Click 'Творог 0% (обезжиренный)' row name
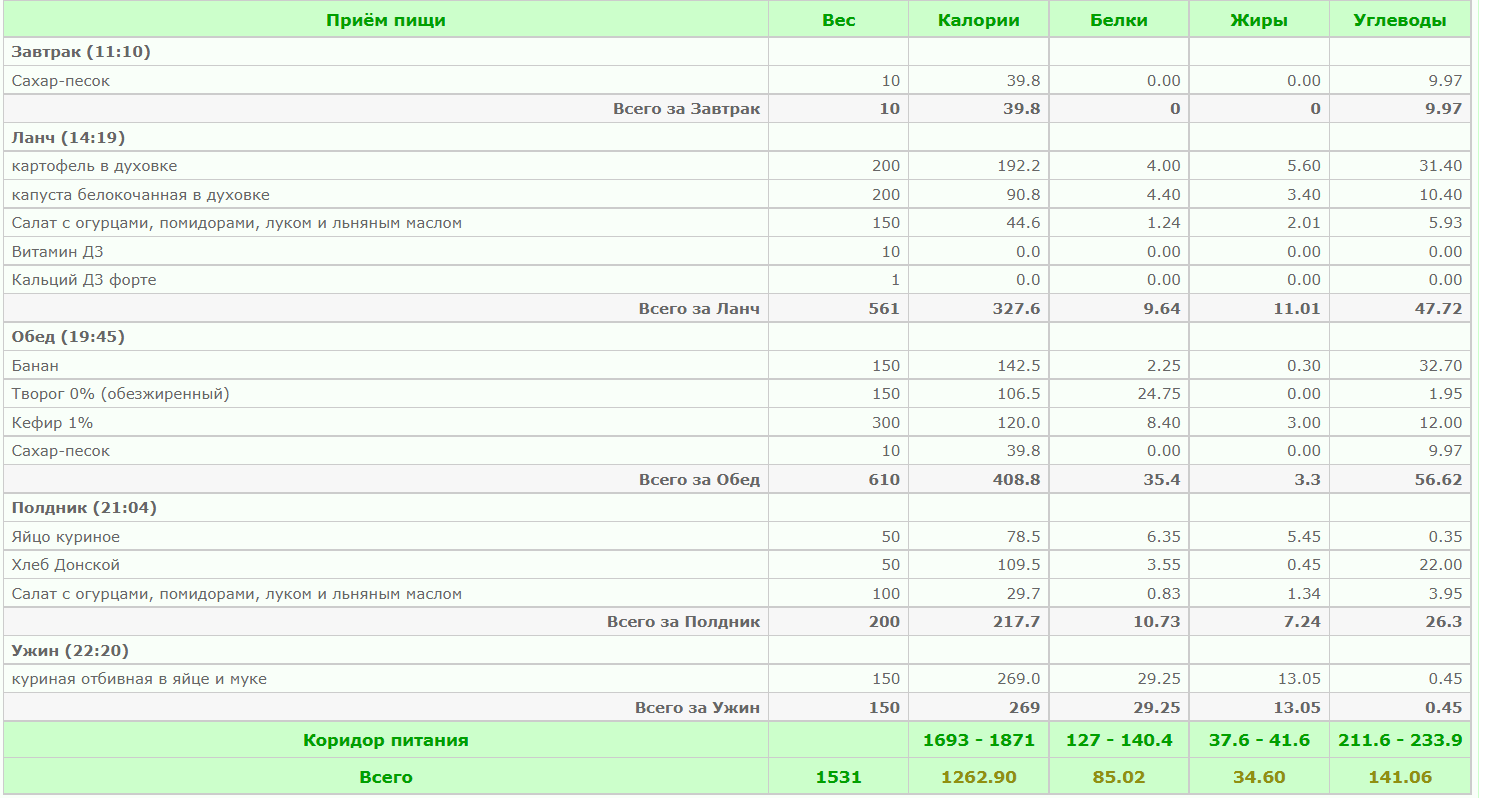1495x798 pixels. point(120,394)
